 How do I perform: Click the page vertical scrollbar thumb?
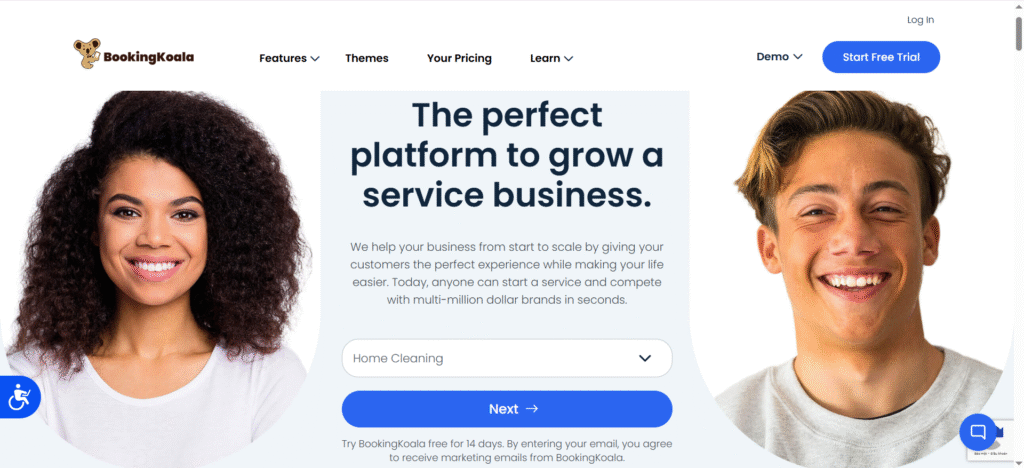pyautogui.click(x=1019, y=33)
